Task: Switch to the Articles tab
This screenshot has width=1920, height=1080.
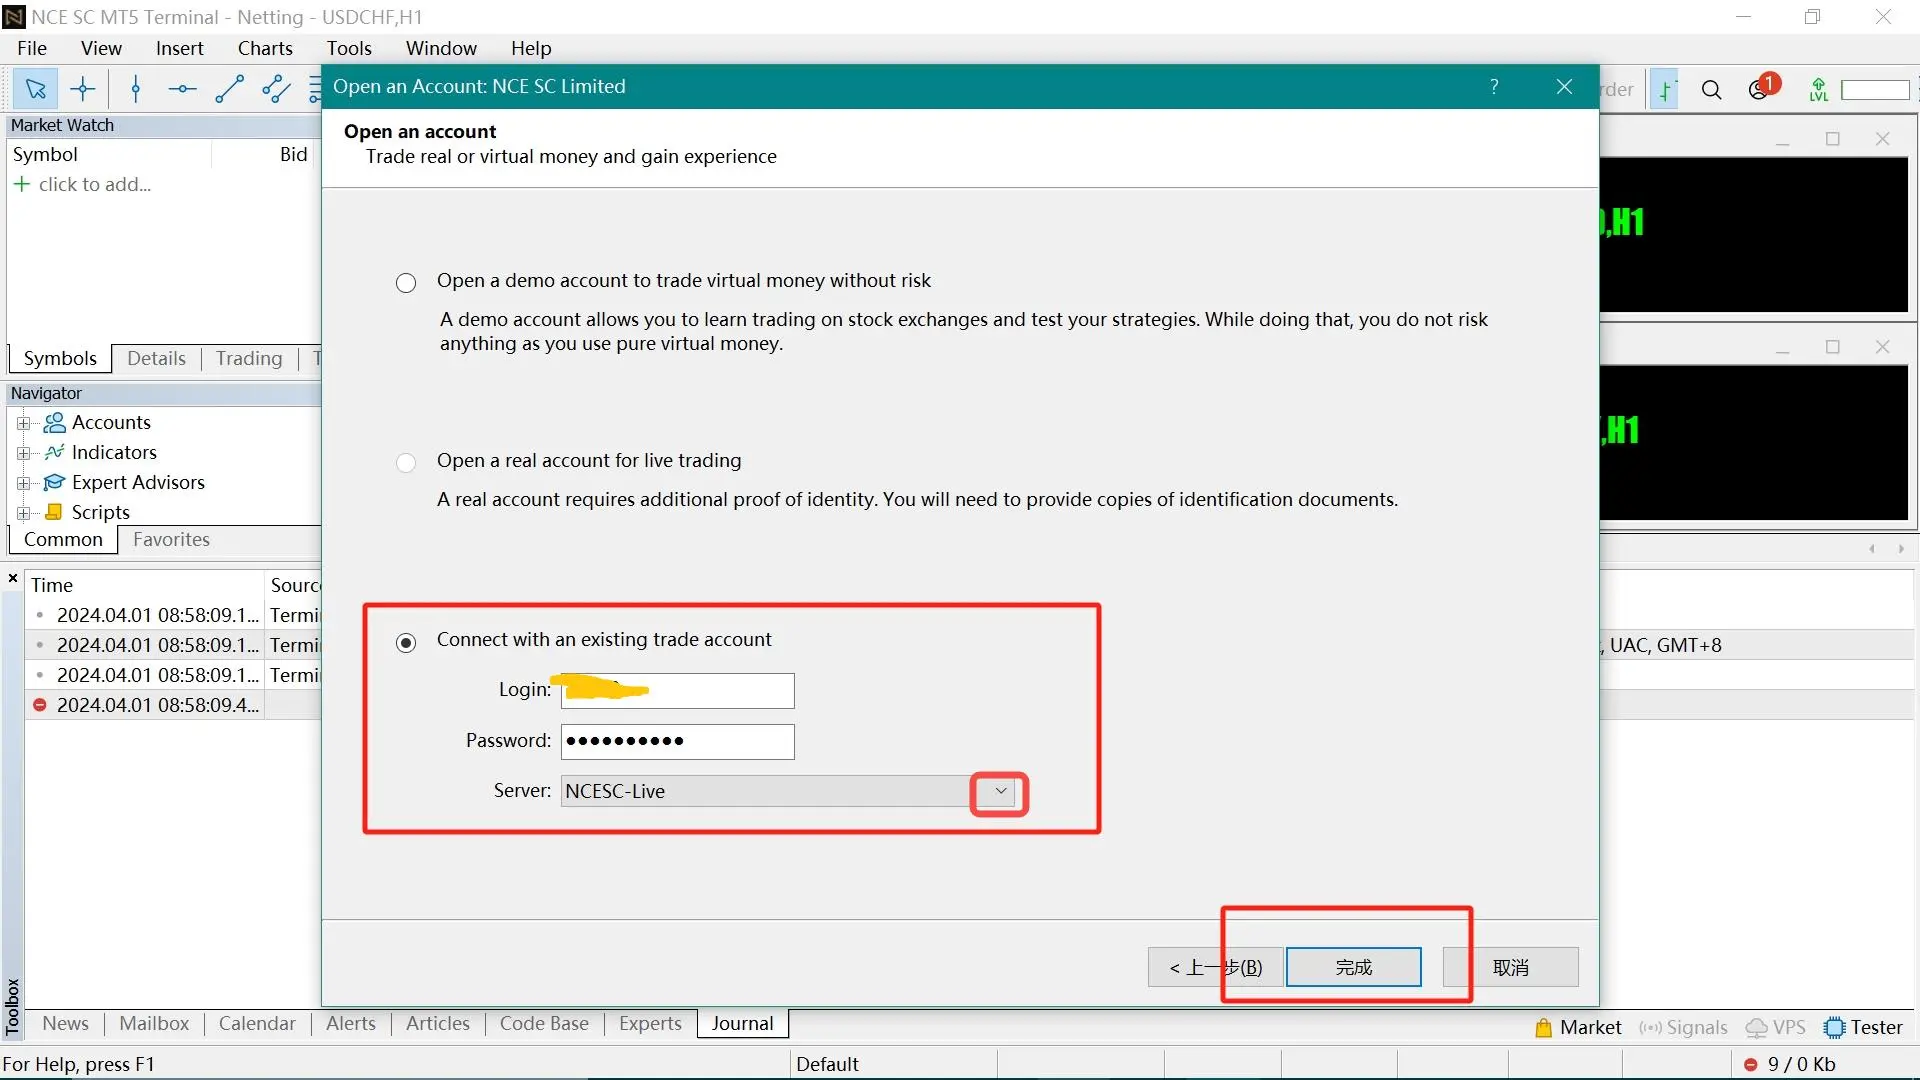Action: pyautogui.click(x=438, y=1024)
